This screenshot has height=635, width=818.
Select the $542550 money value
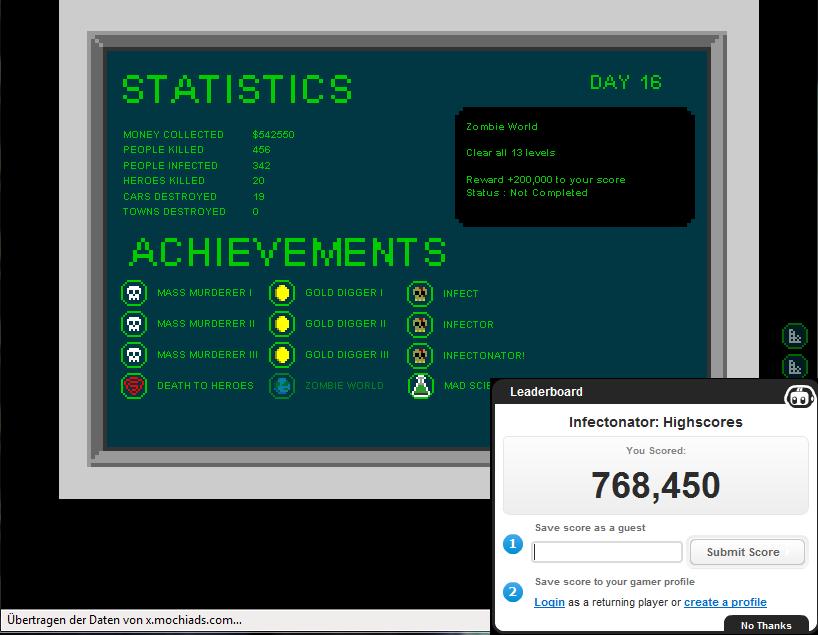(x=273, y=135)
